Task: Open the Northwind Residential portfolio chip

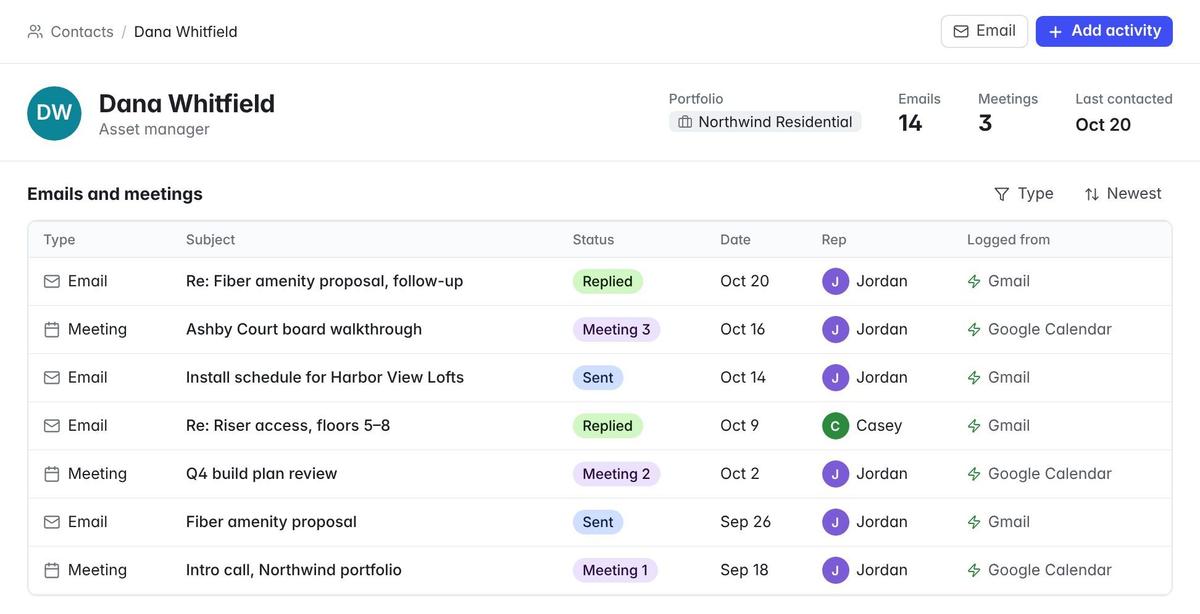Action: click(x=765, y=122)
